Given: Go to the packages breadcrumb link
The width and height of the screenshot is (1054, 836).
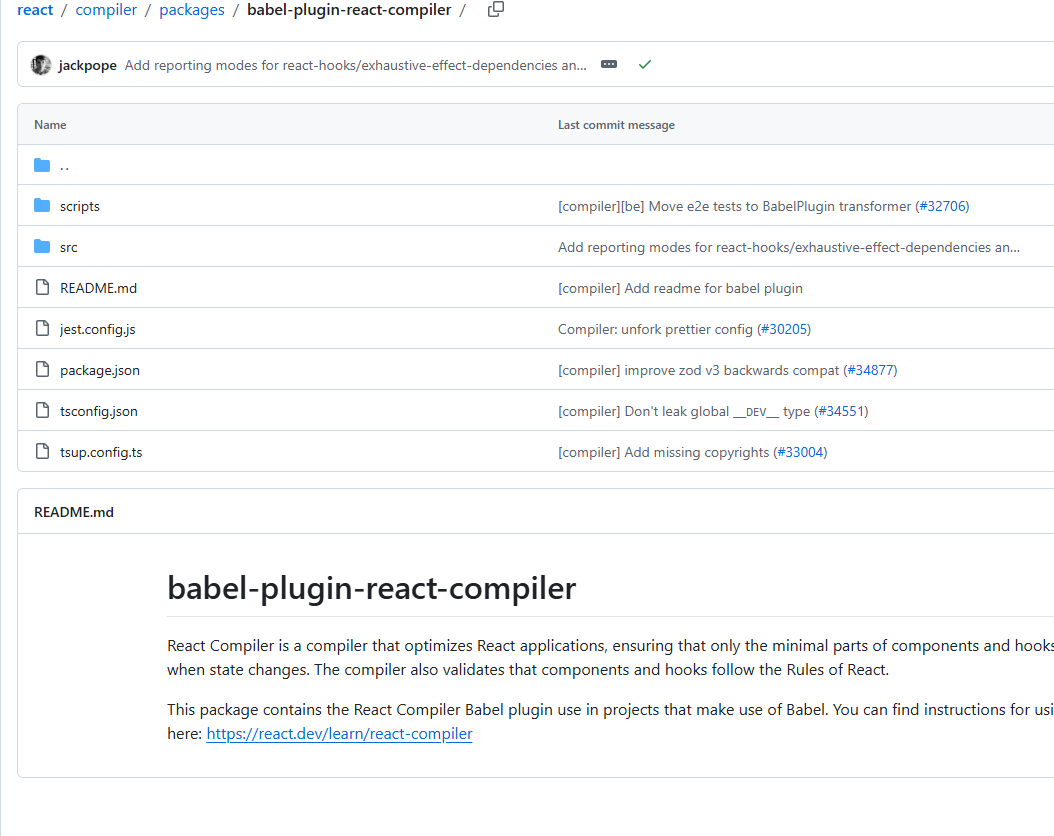Looking at the screenshot, I should (x=192, y=10).
